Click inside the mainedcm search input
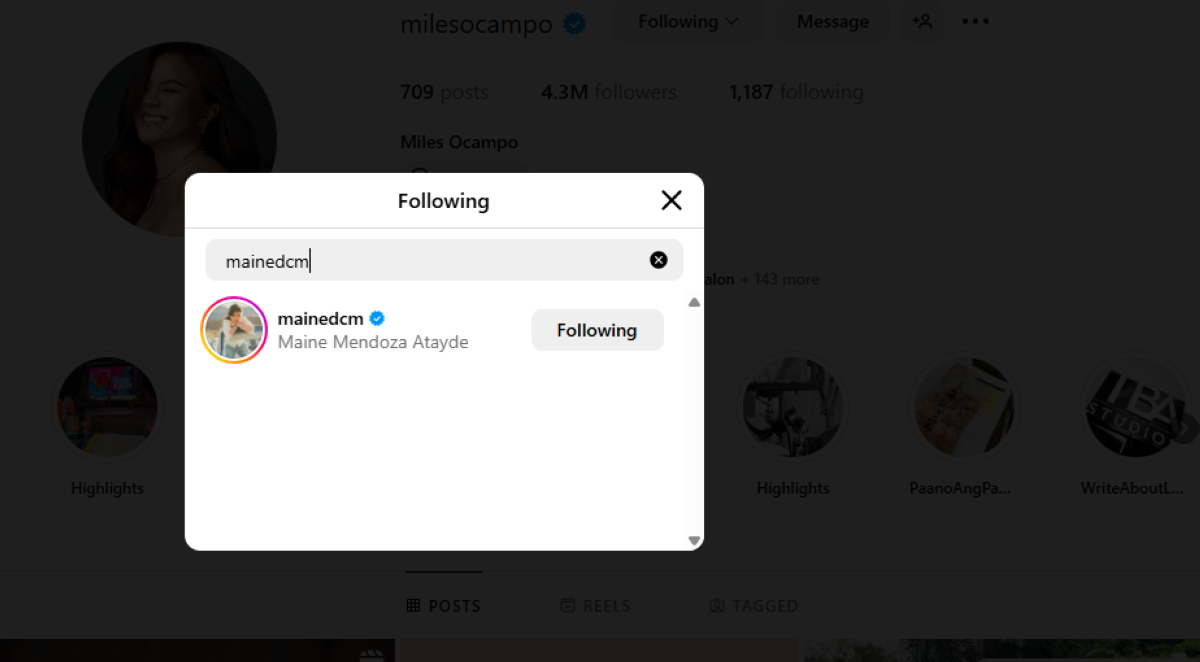 pos(400,259)
